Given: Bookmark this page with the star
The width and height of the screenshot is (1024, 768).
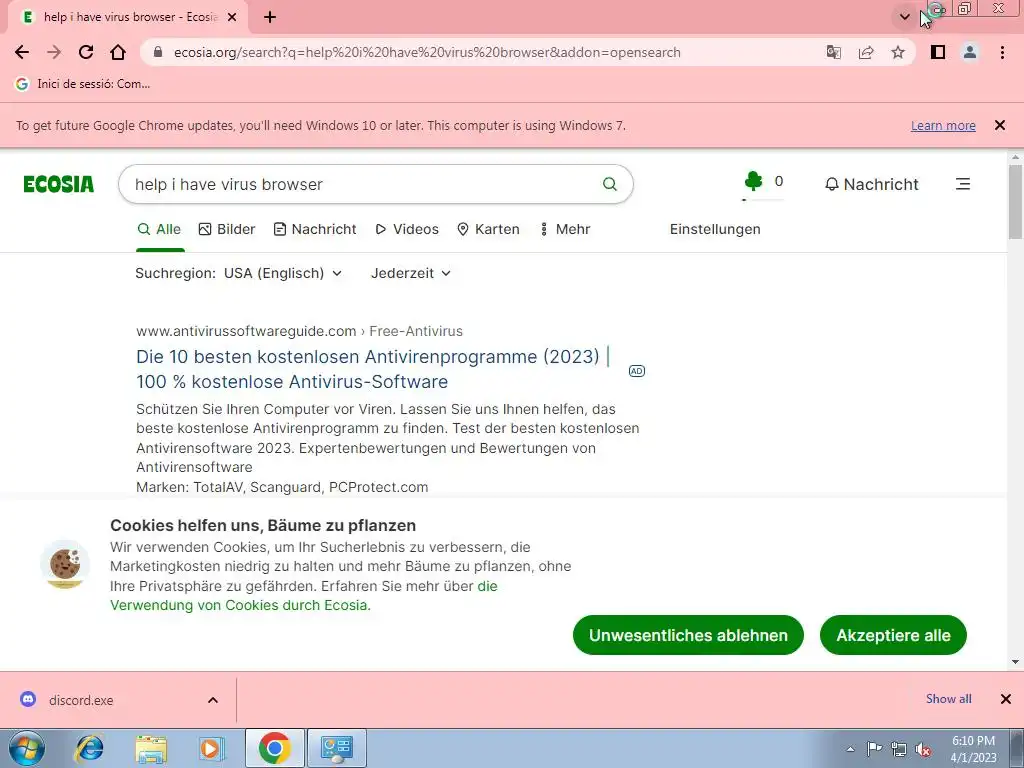Looking at the screenshot, I should [x=898, y=52].
